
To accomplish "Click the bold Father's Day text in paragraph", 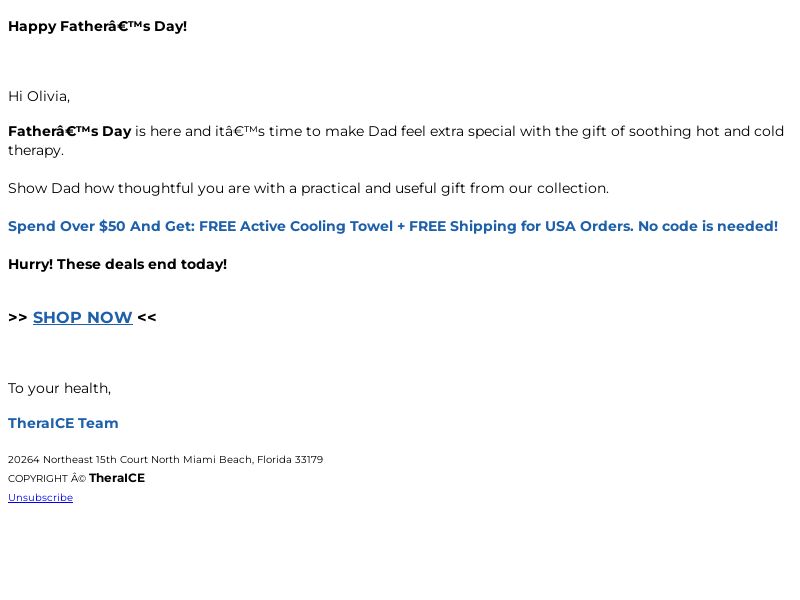I will click(70, 131).
